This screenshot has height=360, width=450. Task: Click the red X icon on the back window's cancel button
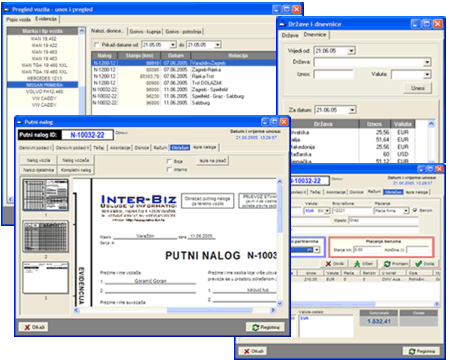(x=246, y=351)
